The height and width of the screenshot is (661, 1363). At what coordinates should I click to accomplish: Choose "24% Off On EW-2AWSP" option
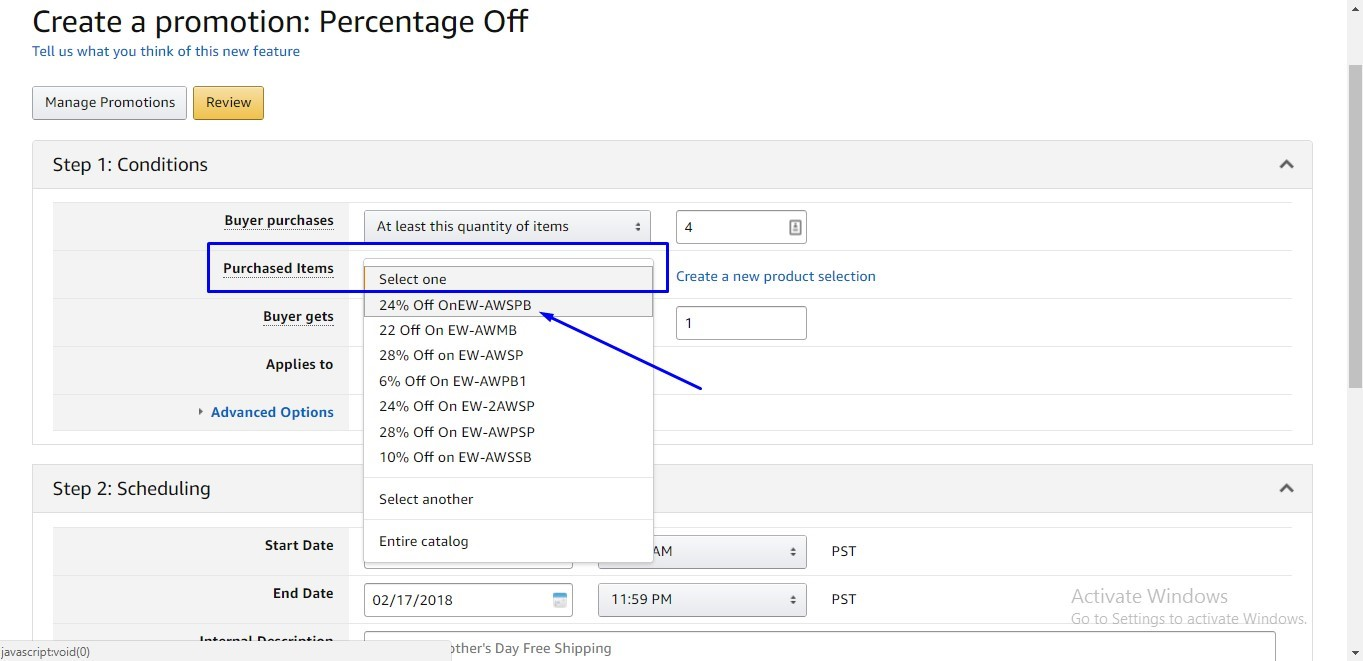[x=457, y=406]
